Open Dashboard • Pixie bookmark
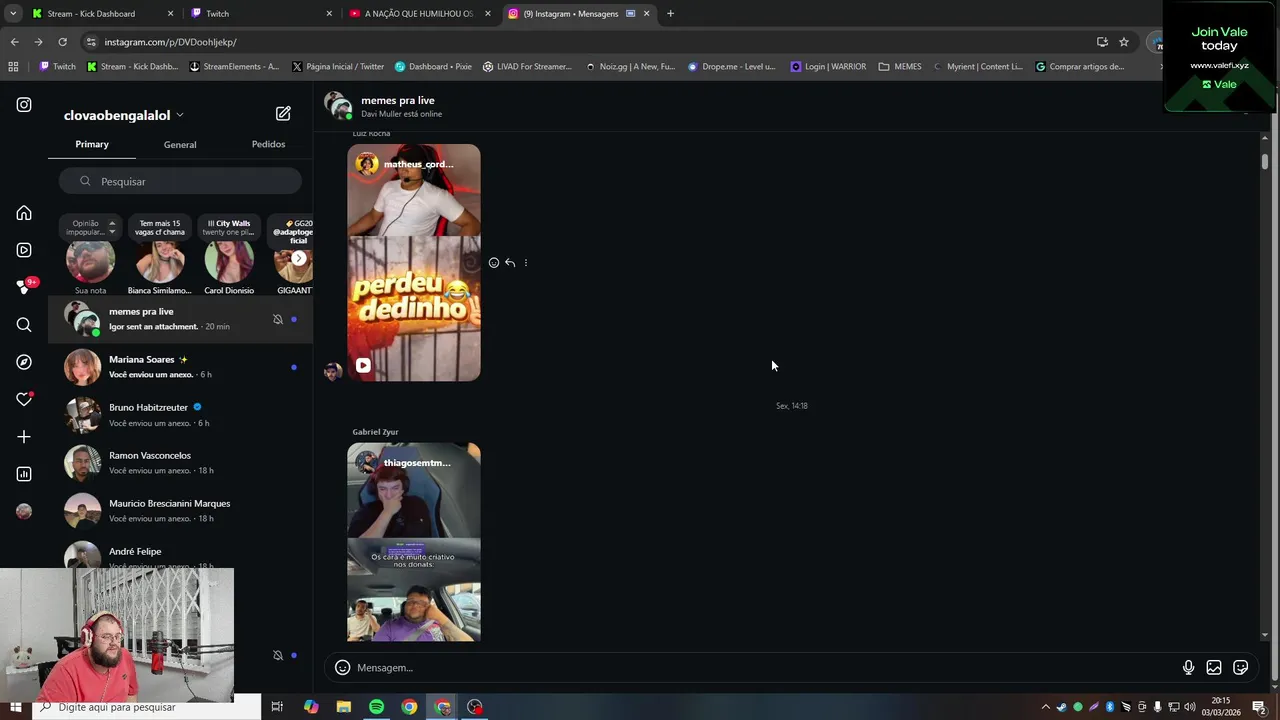1280x720 pixels. (433, 67)
